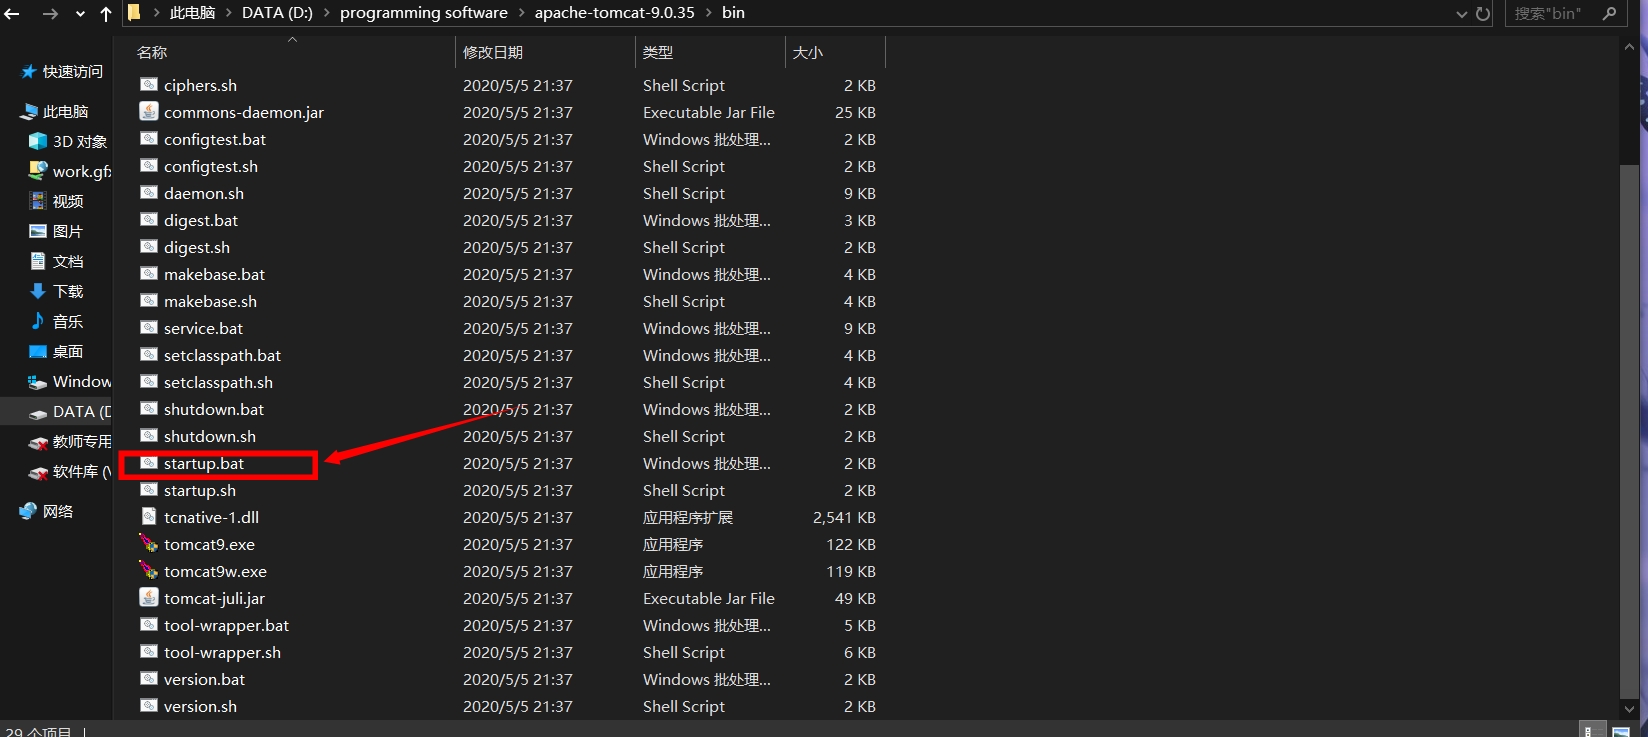This screenshot has height=737, width=1648.
Task: Select service.bat file icon
Action: (149, 328)
